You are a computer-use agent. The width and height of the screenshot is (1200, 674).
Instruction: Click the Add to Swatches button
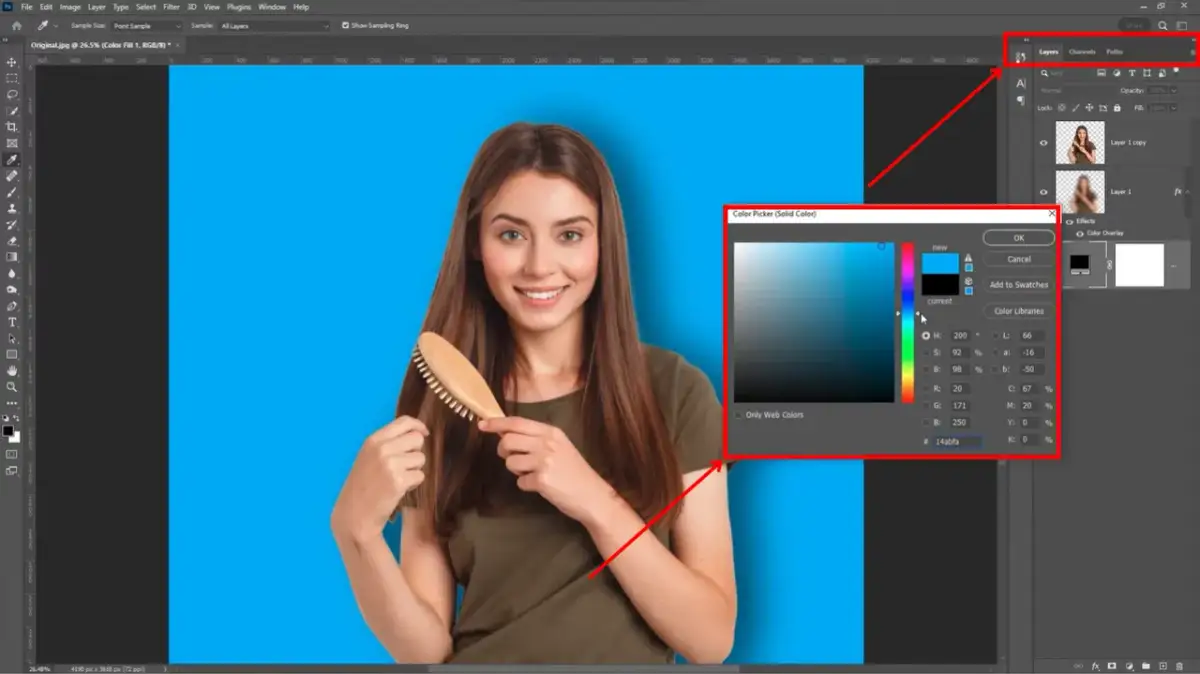click(1019, 283)
